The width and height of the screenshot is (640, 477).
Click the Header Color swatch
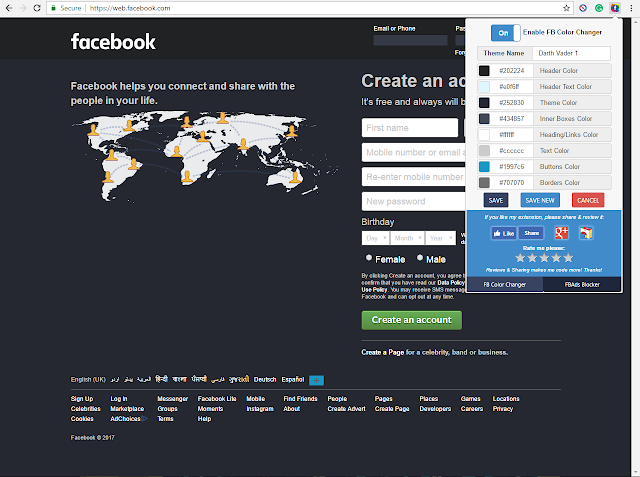coord(484,71)
